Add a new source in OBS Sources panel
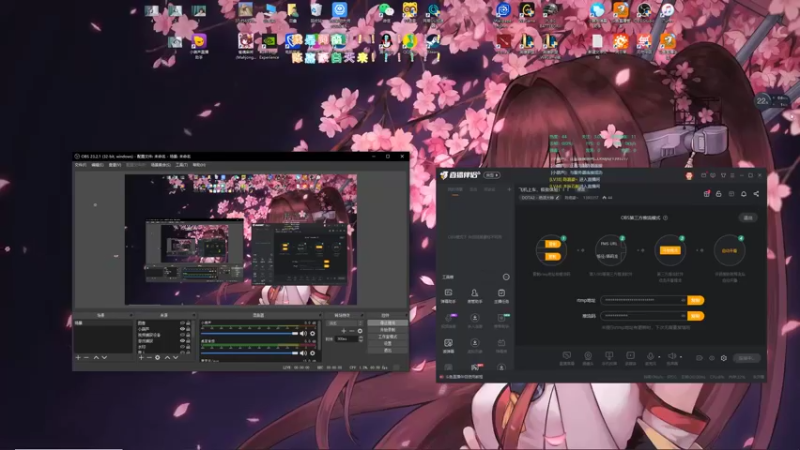Viewport: 800px width, 450px height. pos(141,358)
